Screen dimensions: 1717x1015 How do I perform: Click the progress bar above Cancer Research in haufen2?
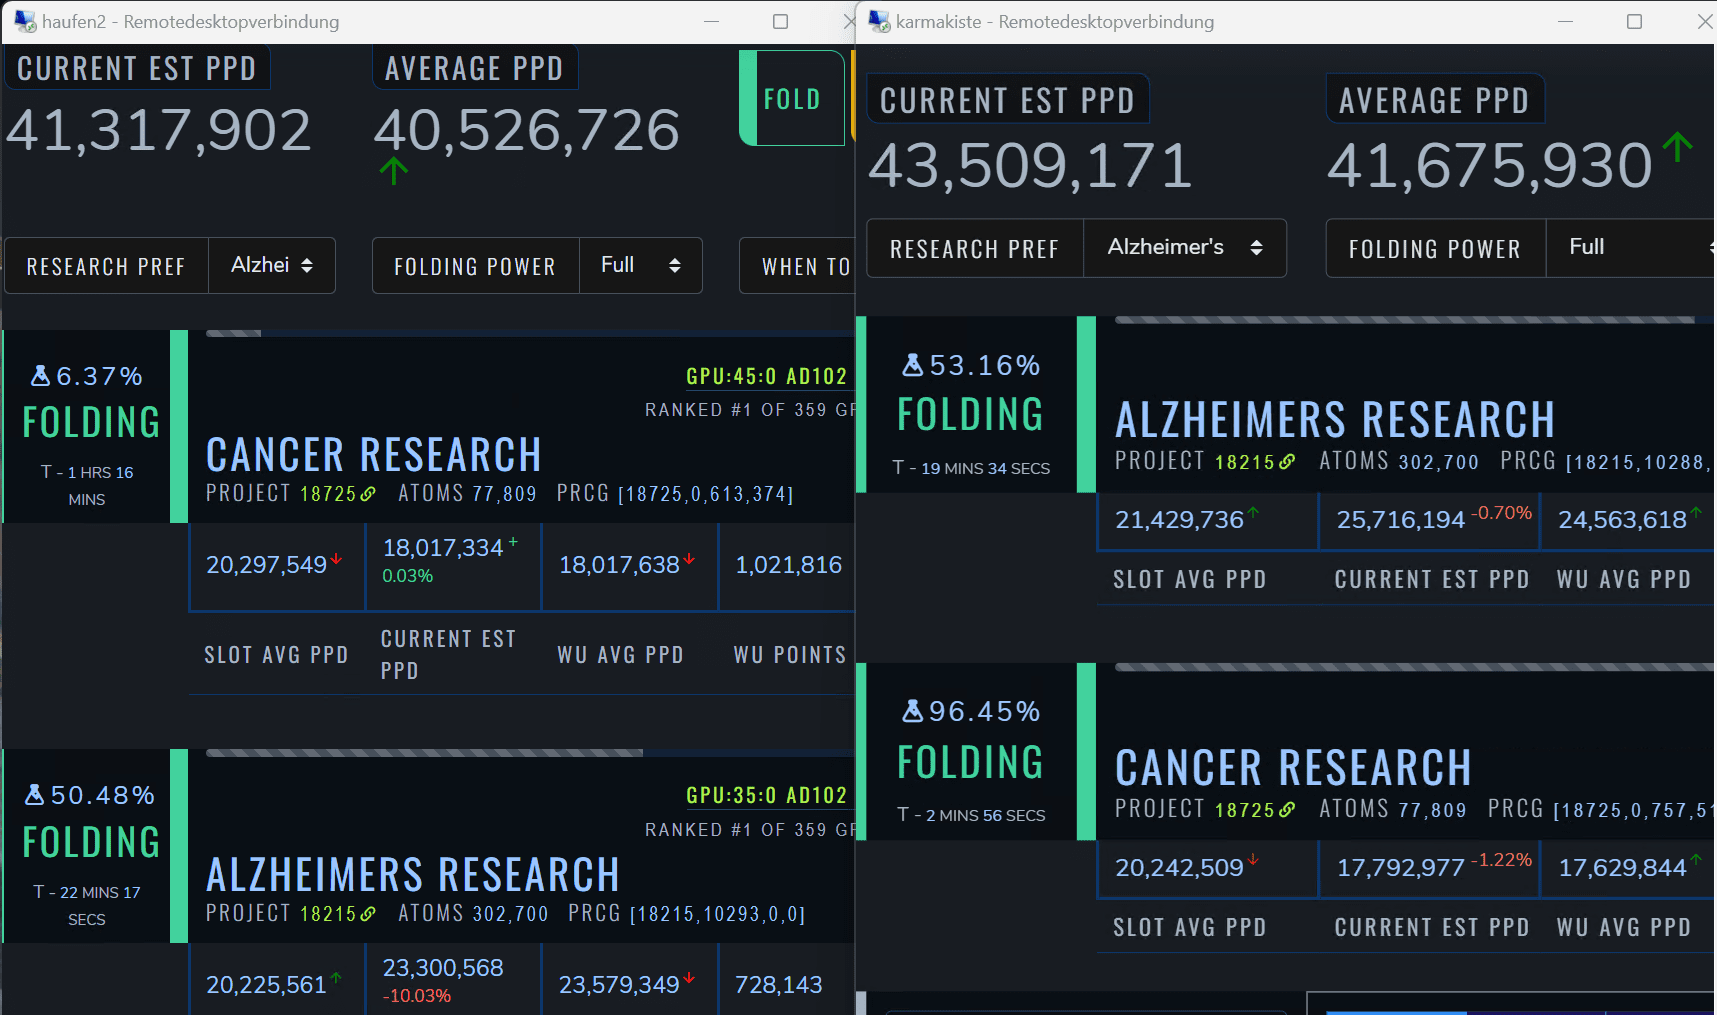coord(530,333)
